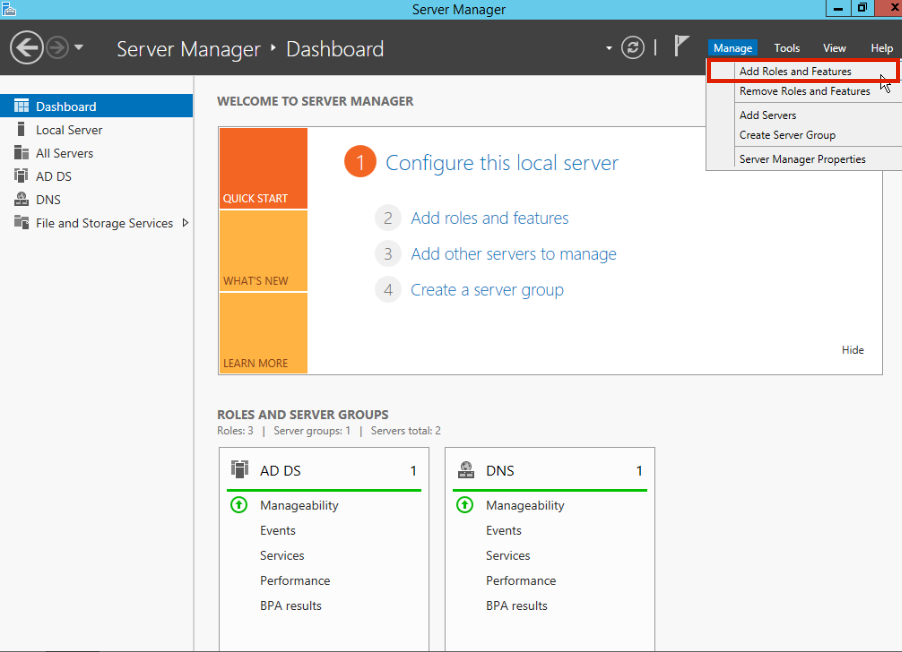This screenshot has width=902, height=652.
Task: Click the forward navigation arrow icon
Action: tap(57, 47)
